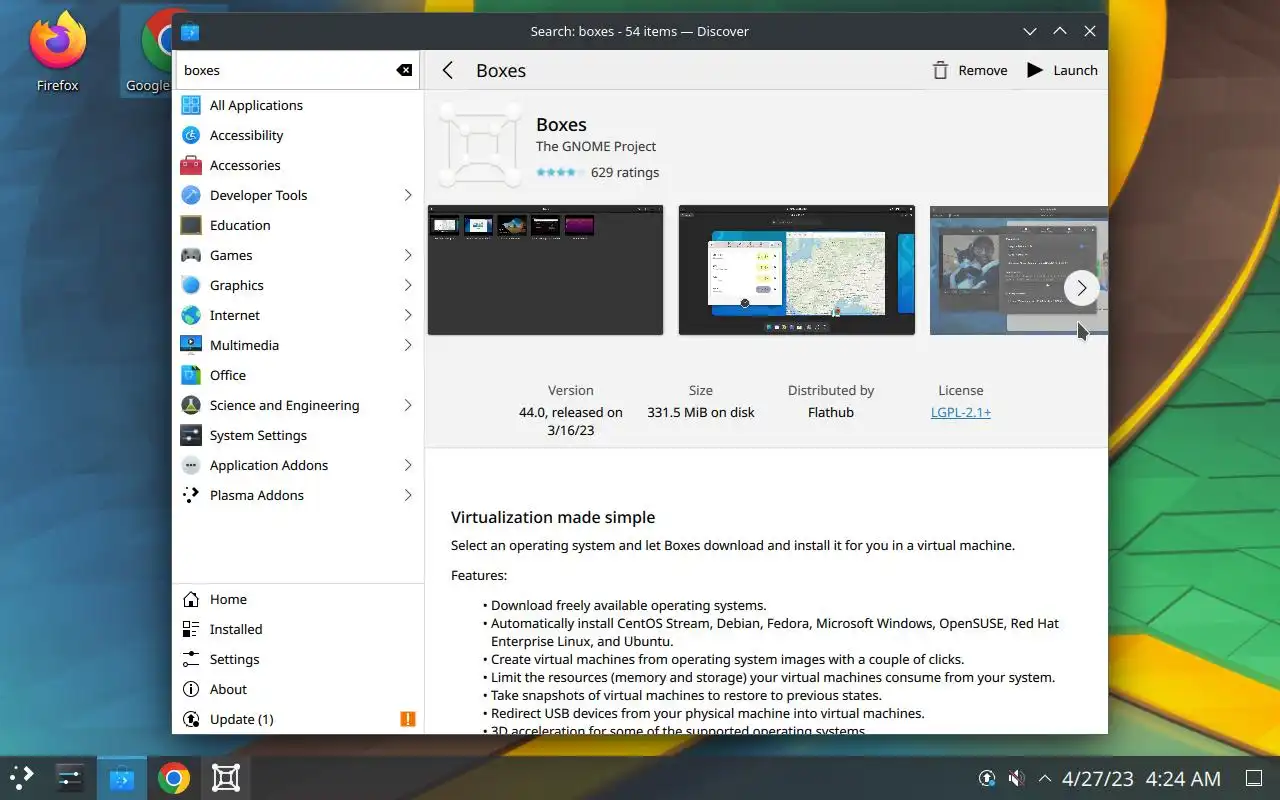Select the Accessories toolbox icon

(x=191, y=165)
